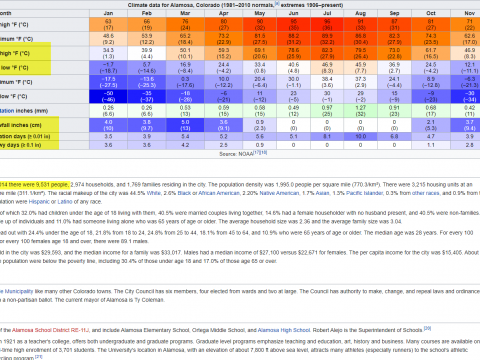Click the highlighted '9,531 people' text

[52, 185]
